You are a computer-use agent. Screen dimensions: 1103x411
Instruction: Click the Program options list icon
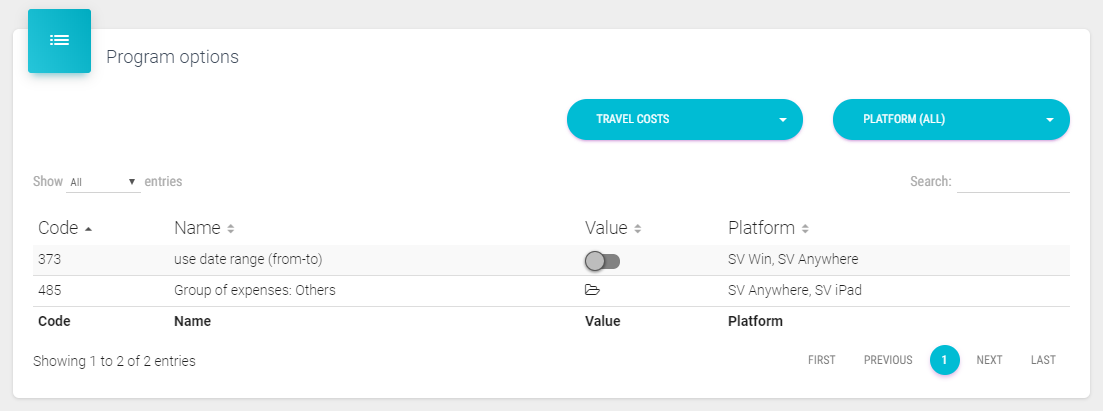tap(59, 41)
